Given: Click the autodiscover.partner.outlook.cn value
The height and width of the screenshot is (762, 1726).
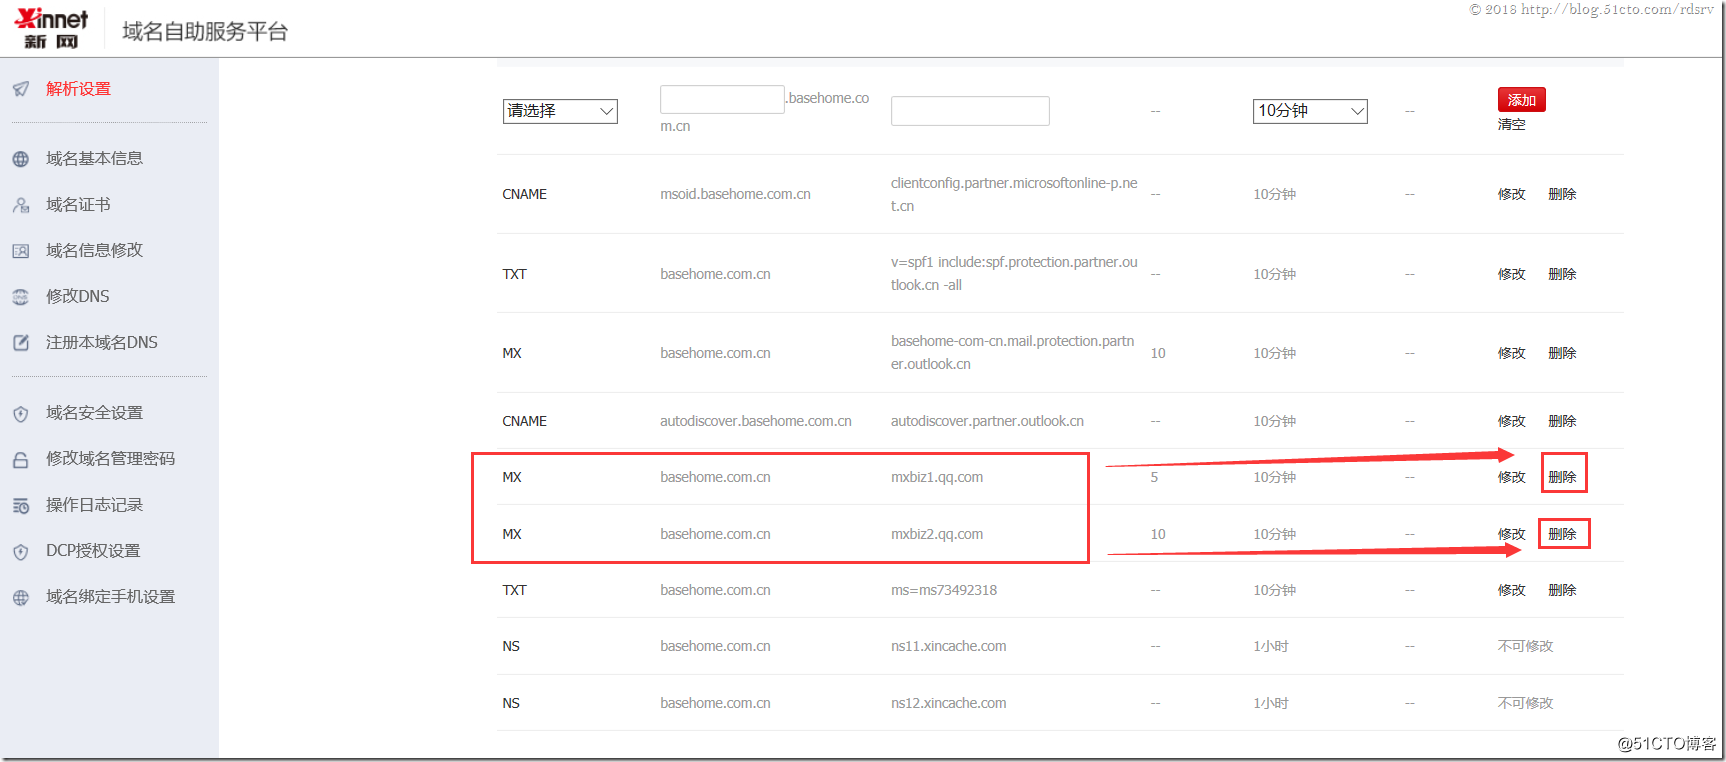Looking at the screenshot, I should [x=987, y=421].
